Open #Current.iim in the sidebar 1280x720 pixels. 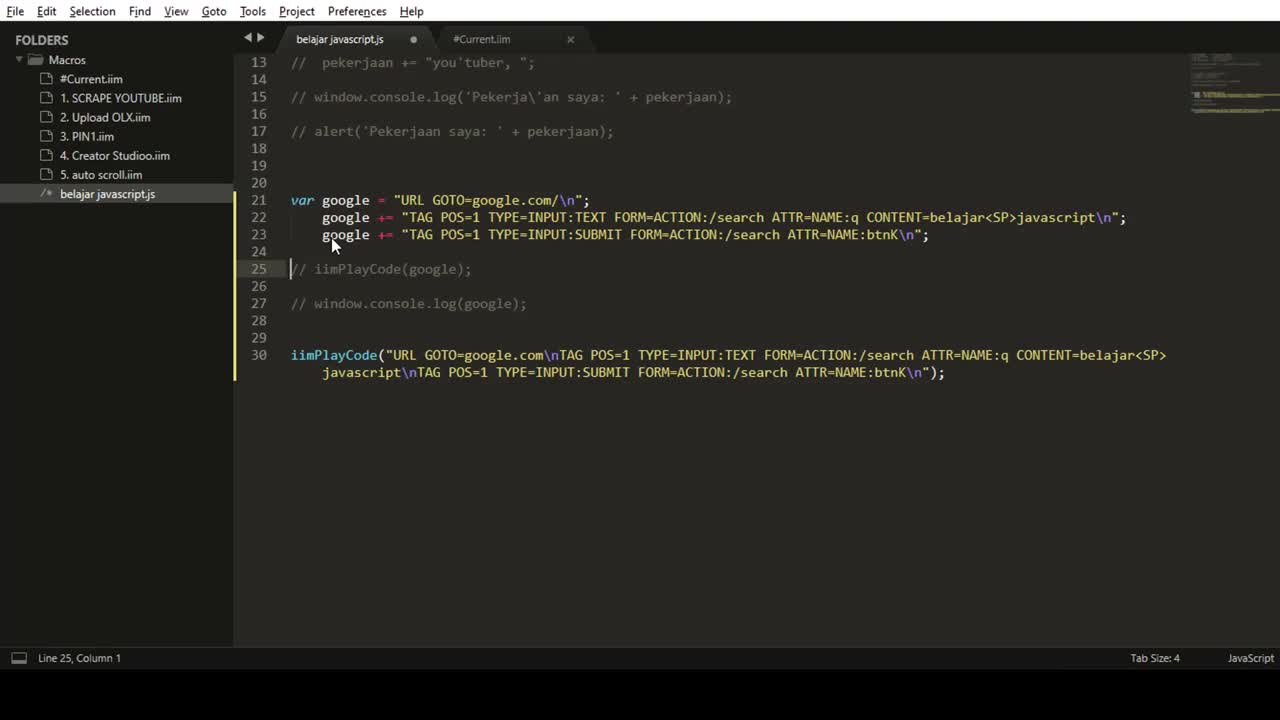point(91,79)
